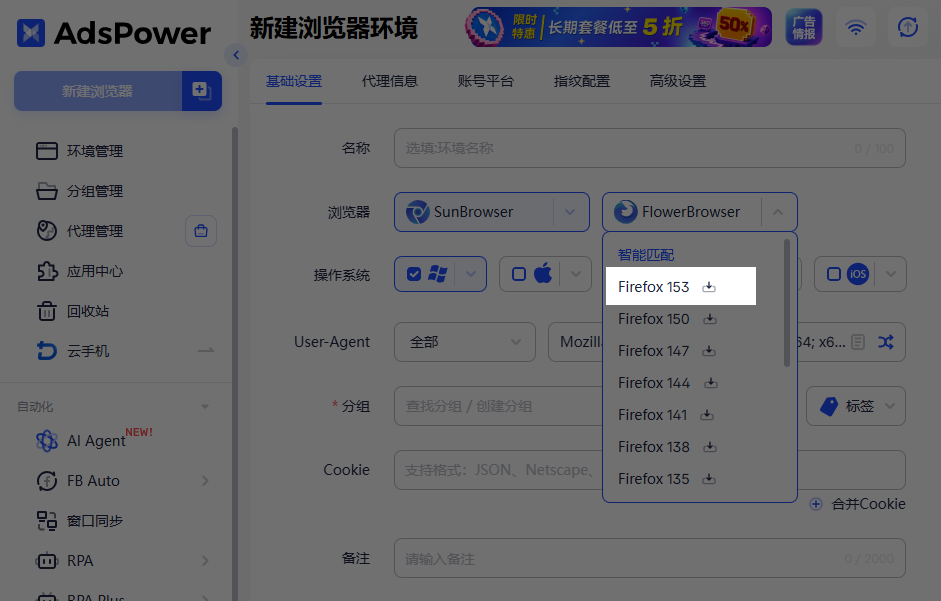The width and height of the screenshot is (941, 601).
Task: Switch to the 代理信息 tab
Action: pos(389,81)
